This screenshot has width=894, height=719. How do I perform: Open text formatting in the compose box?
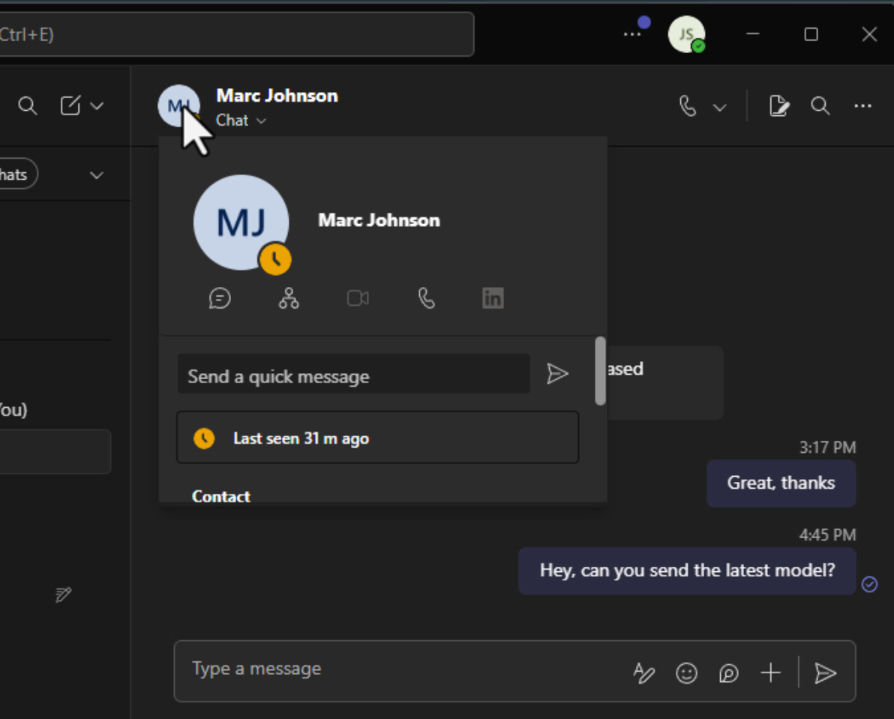click(644, 673)
